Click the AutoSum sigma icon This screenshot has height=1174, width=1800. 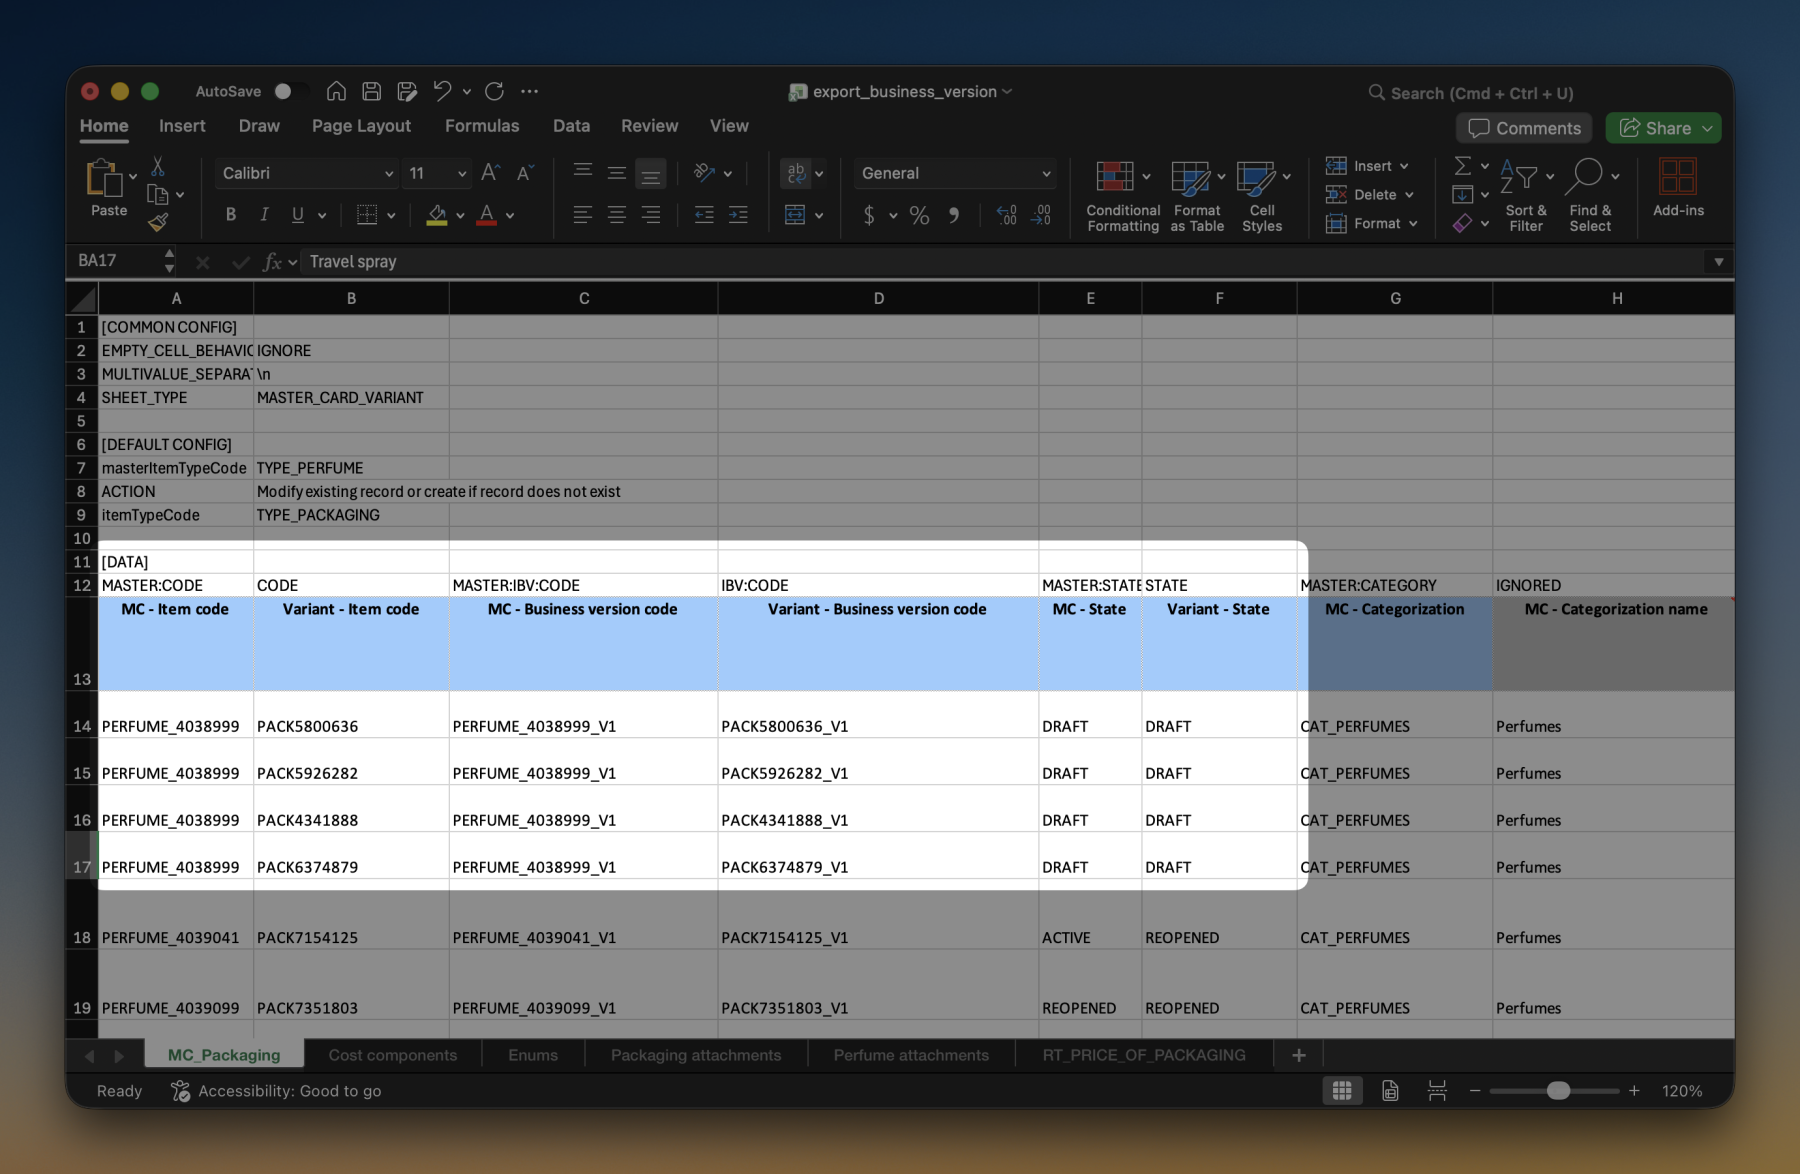pyautogui.click(x=1462, y=165)
